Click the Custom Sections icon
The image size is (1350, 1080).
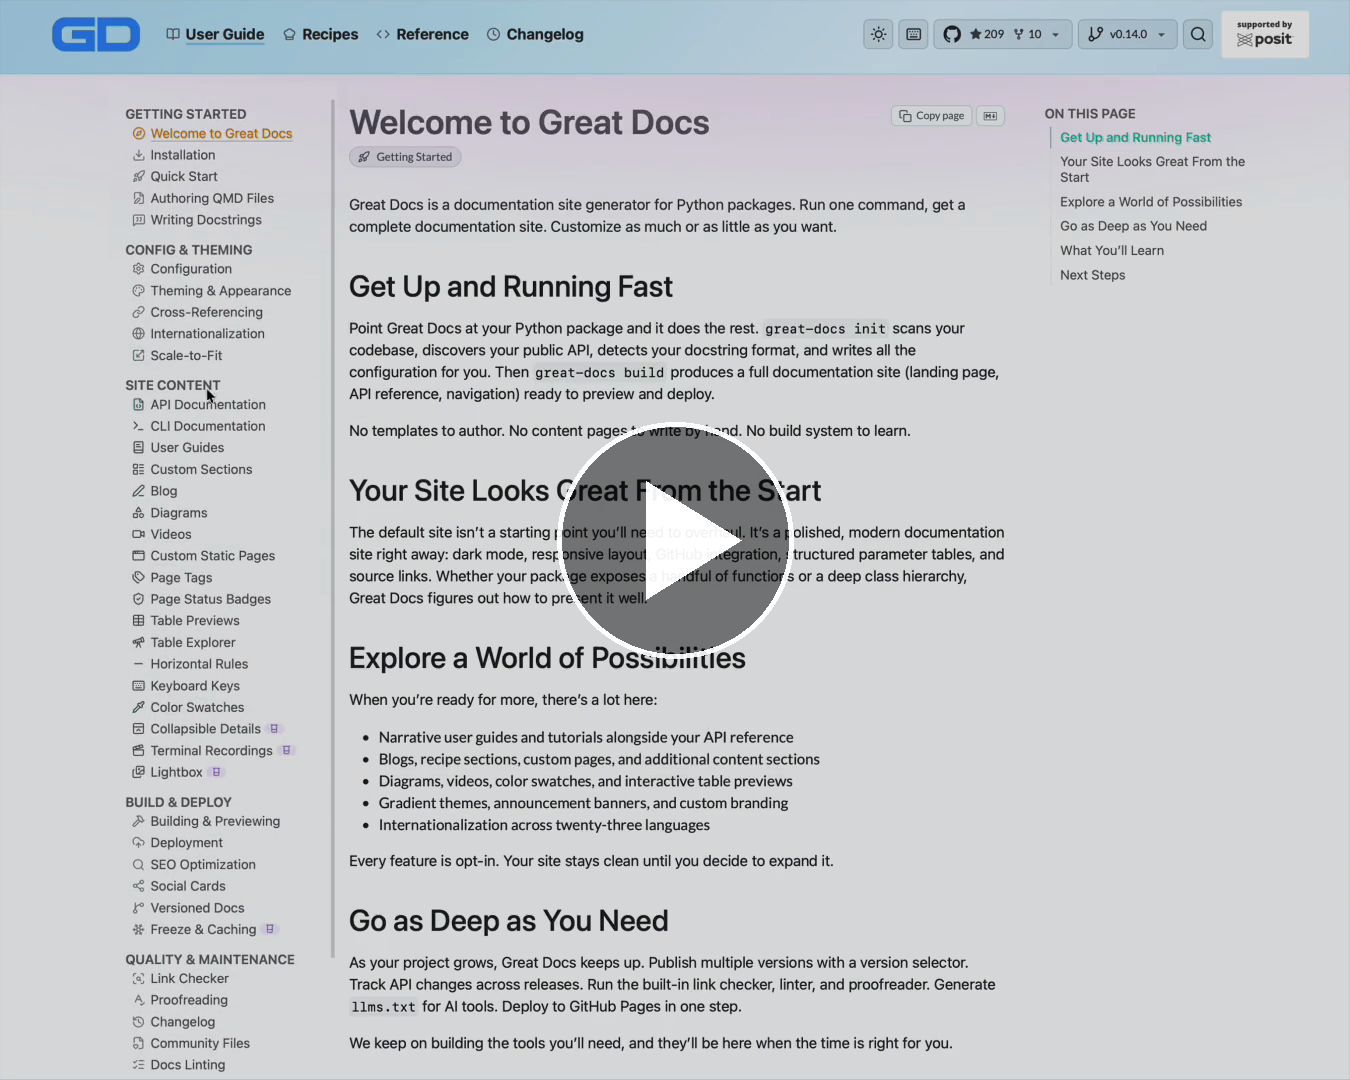click(x=139, y=469)
